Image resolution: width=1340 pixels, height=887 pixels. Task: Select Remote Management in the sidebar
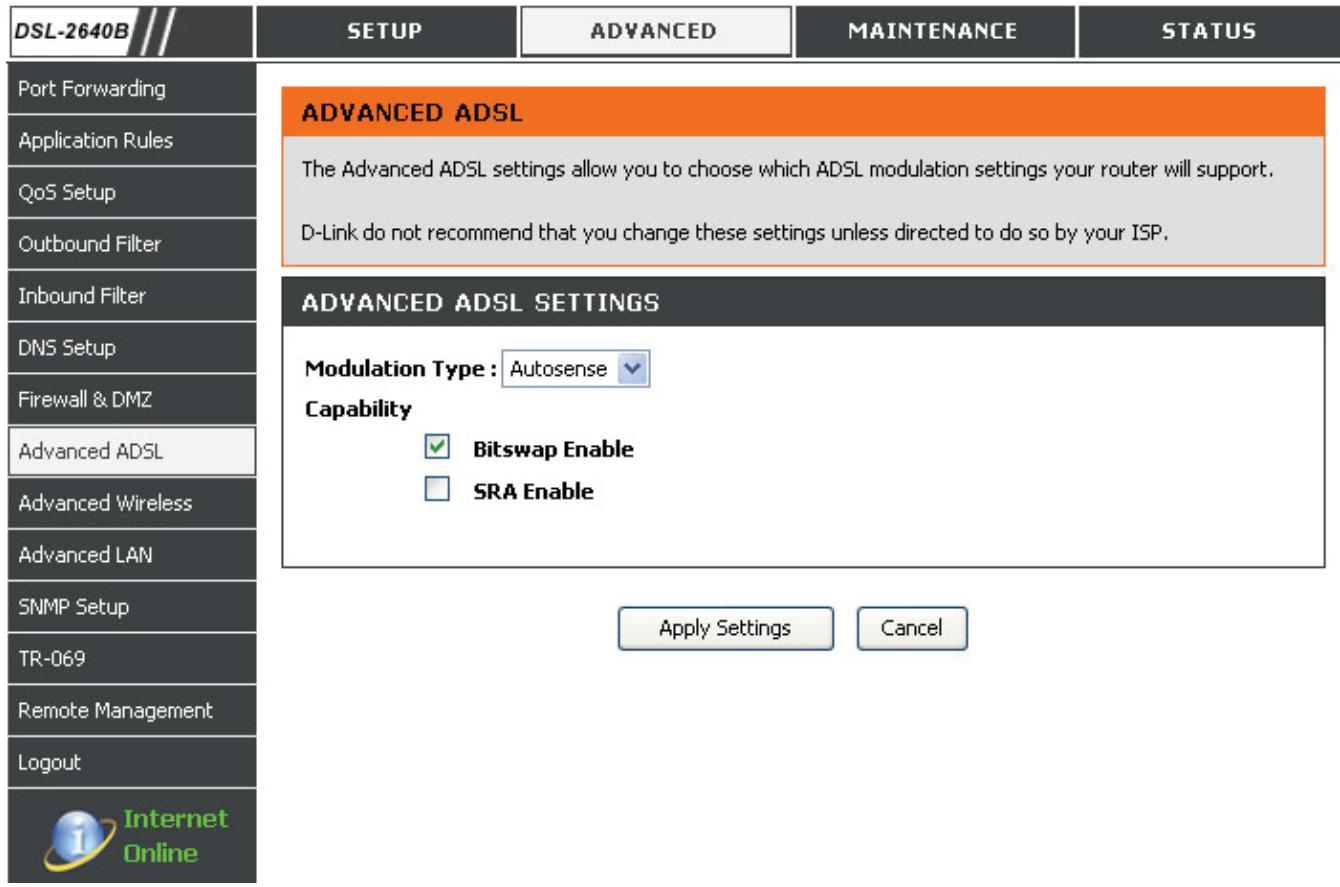(x=128, y=711)
